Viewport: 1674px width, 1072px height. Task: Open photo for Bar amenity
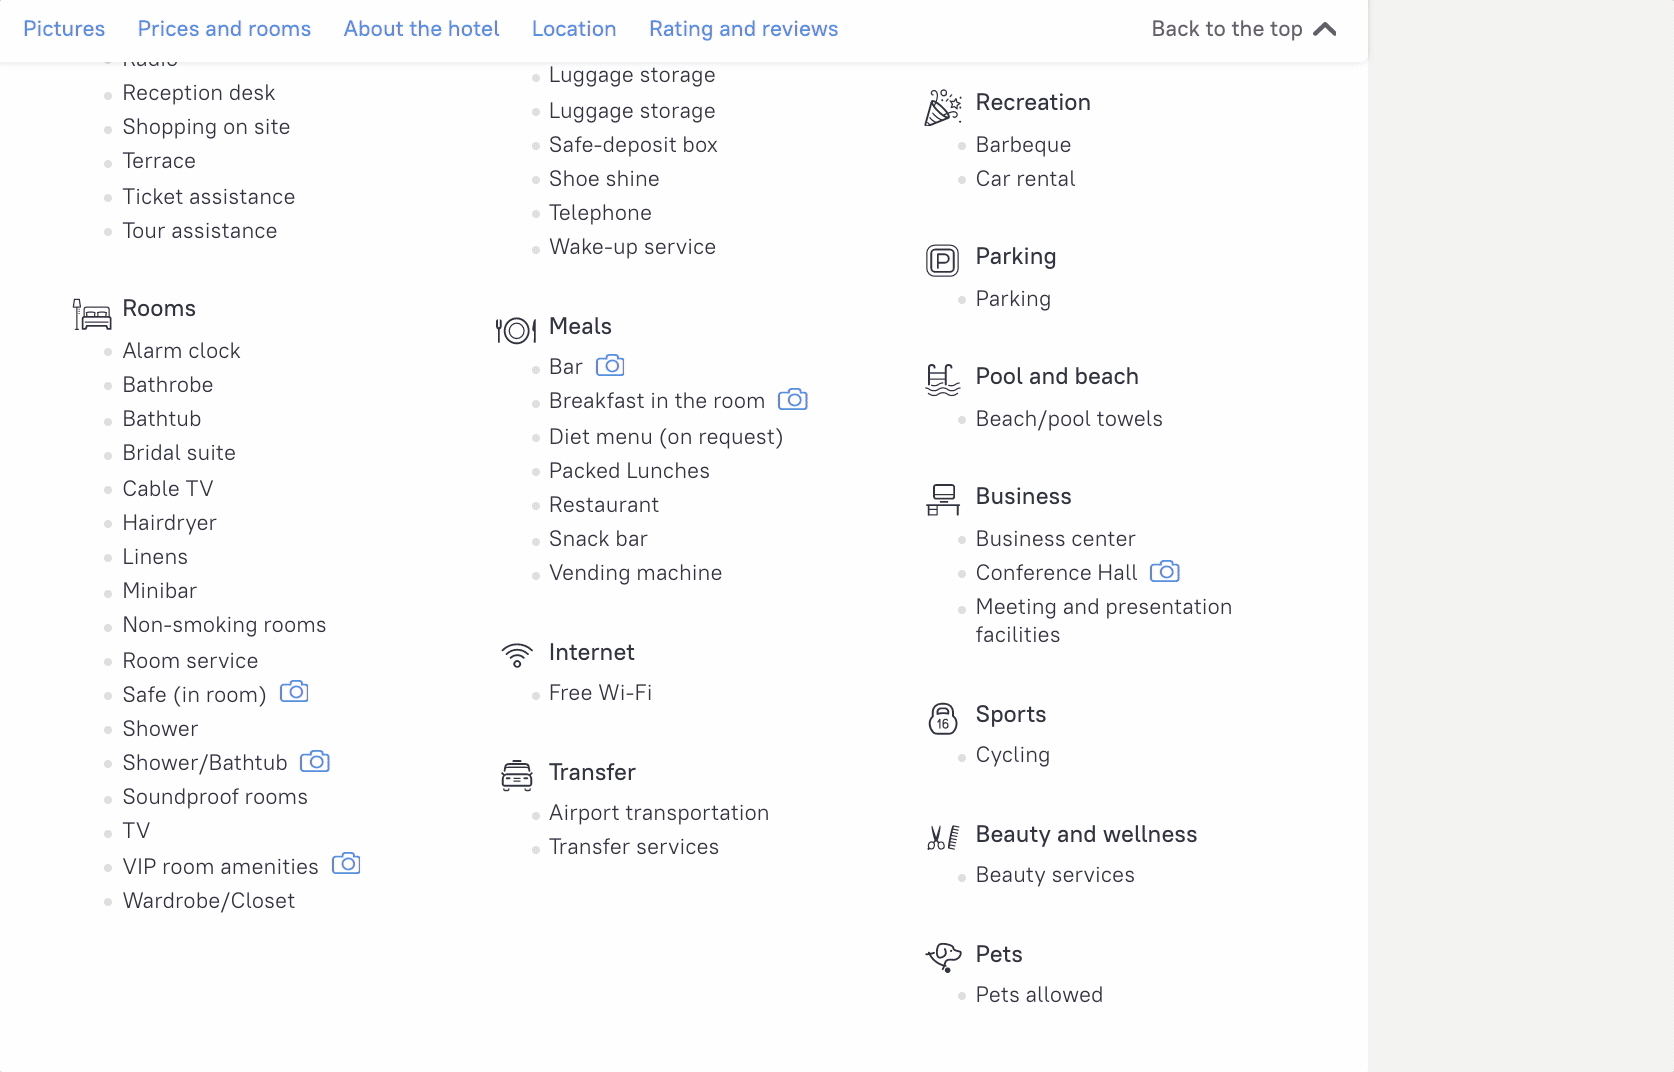(610, 366)
